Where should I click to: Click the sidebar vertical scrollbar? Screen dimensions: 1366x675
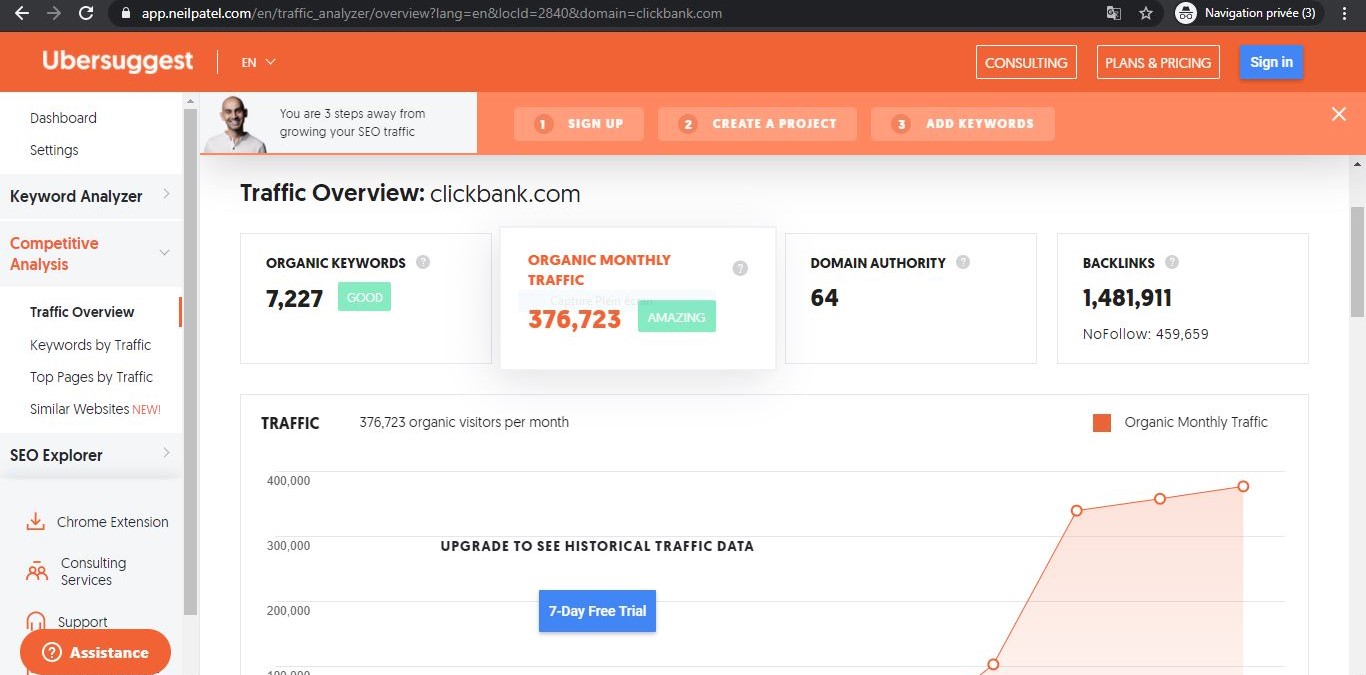tap(191, 360)
